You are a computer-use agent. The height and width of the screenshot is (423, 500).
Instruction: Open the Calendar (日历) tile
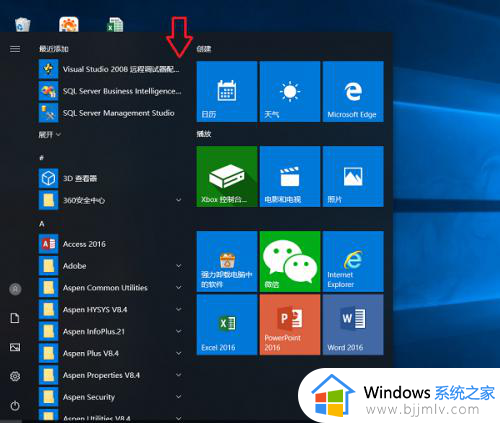pos(227,92)
